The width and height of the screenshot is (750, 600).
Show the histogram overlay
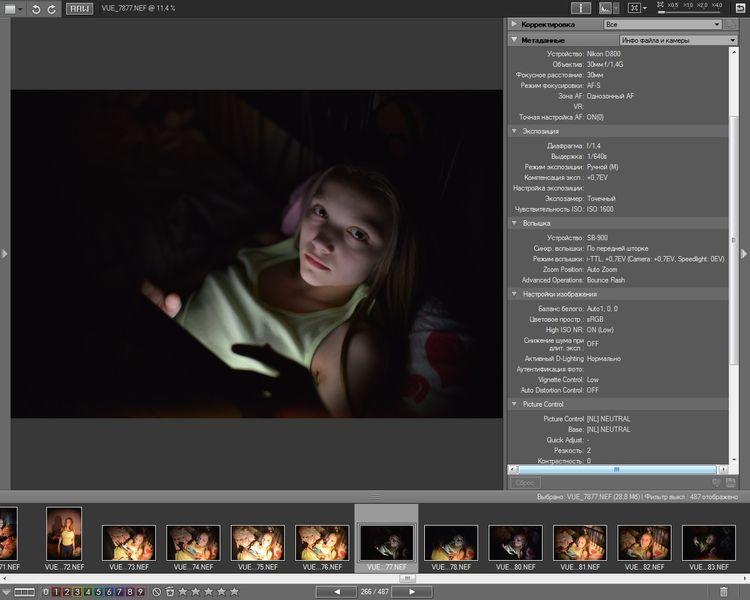pos(606,8)
